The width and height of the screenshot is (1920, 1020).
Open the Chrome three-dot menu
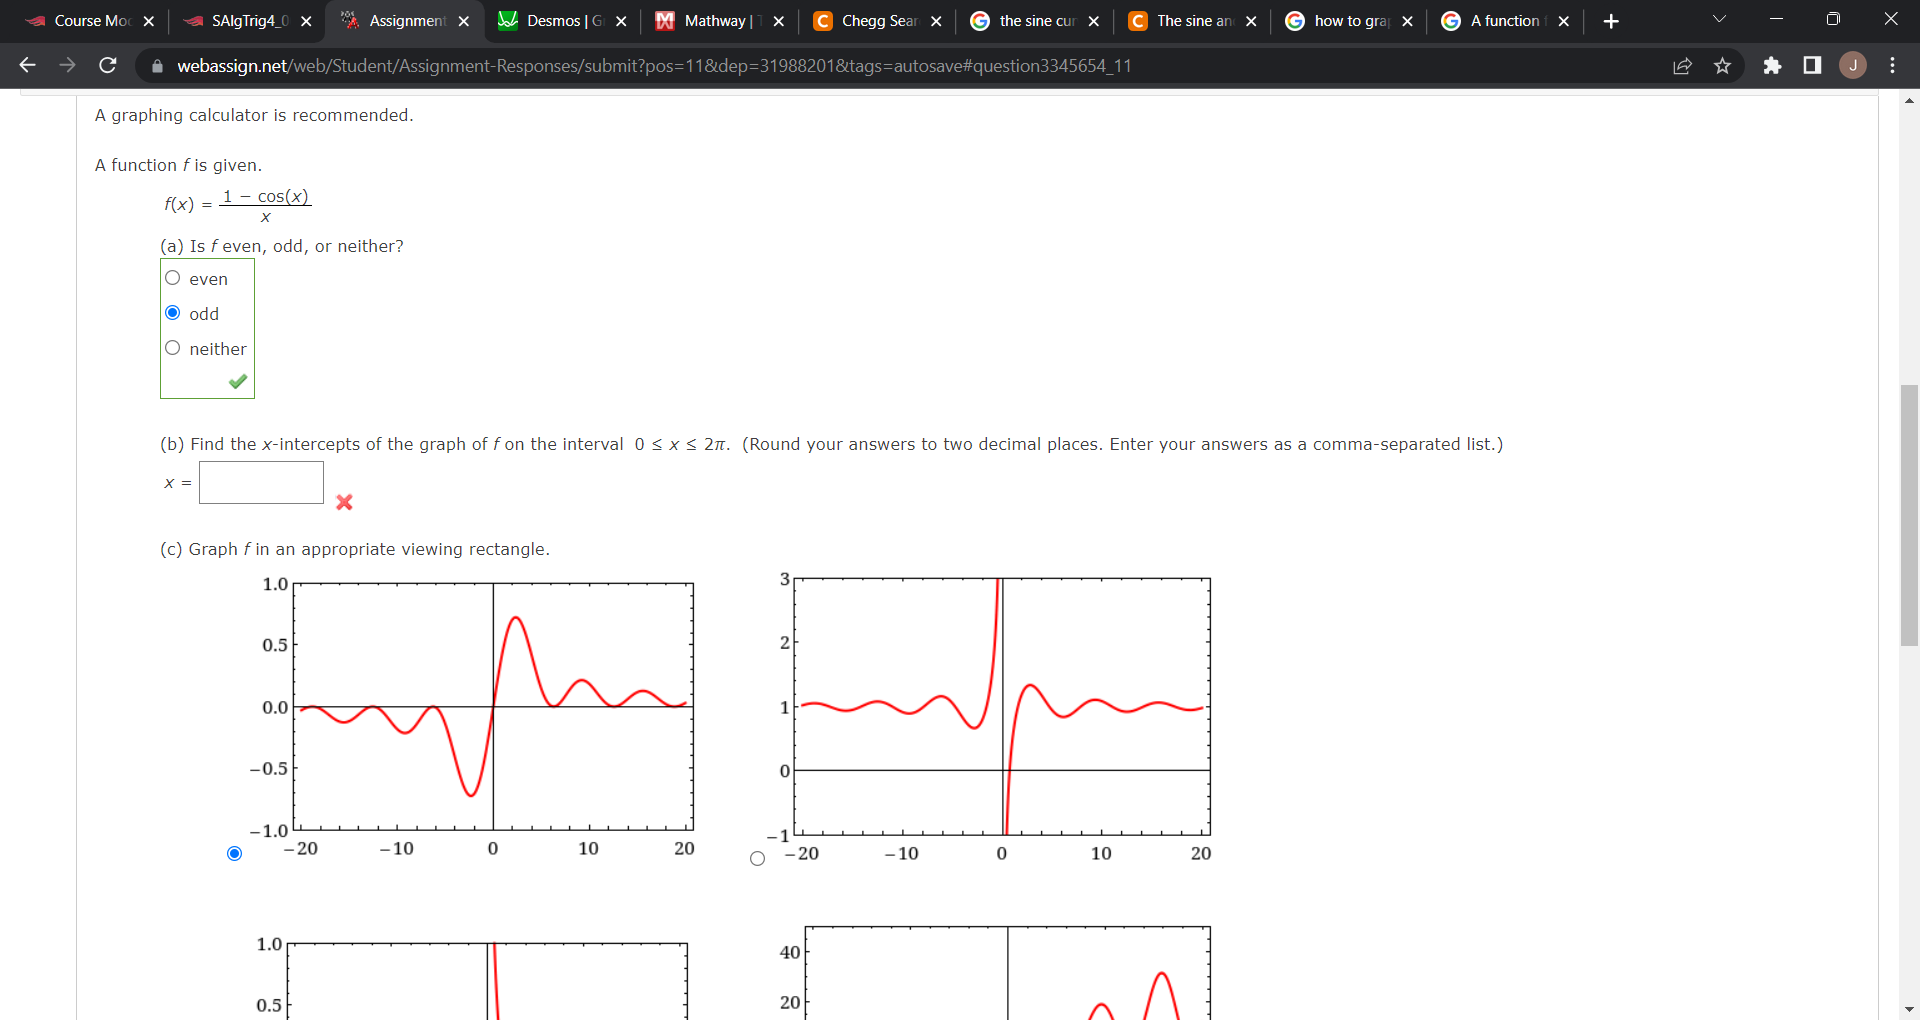pos(1893,65)
